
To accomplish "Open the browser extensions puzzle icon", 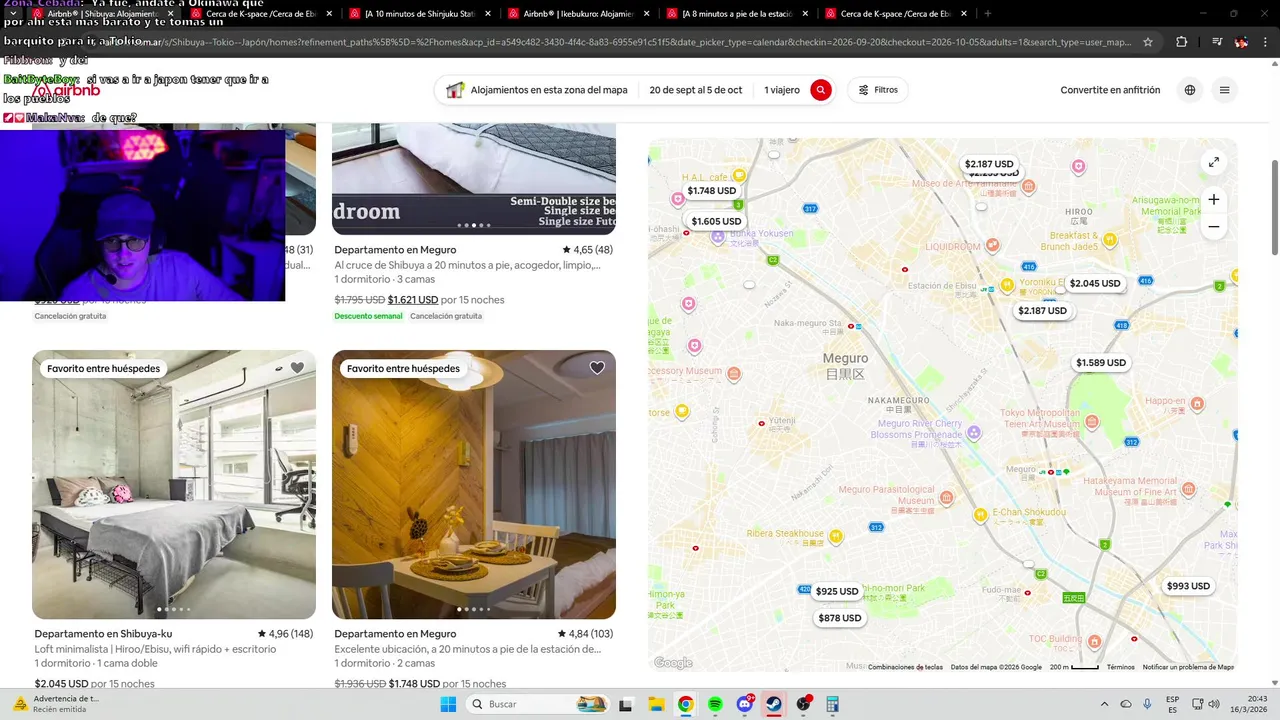I will 1182,42.
